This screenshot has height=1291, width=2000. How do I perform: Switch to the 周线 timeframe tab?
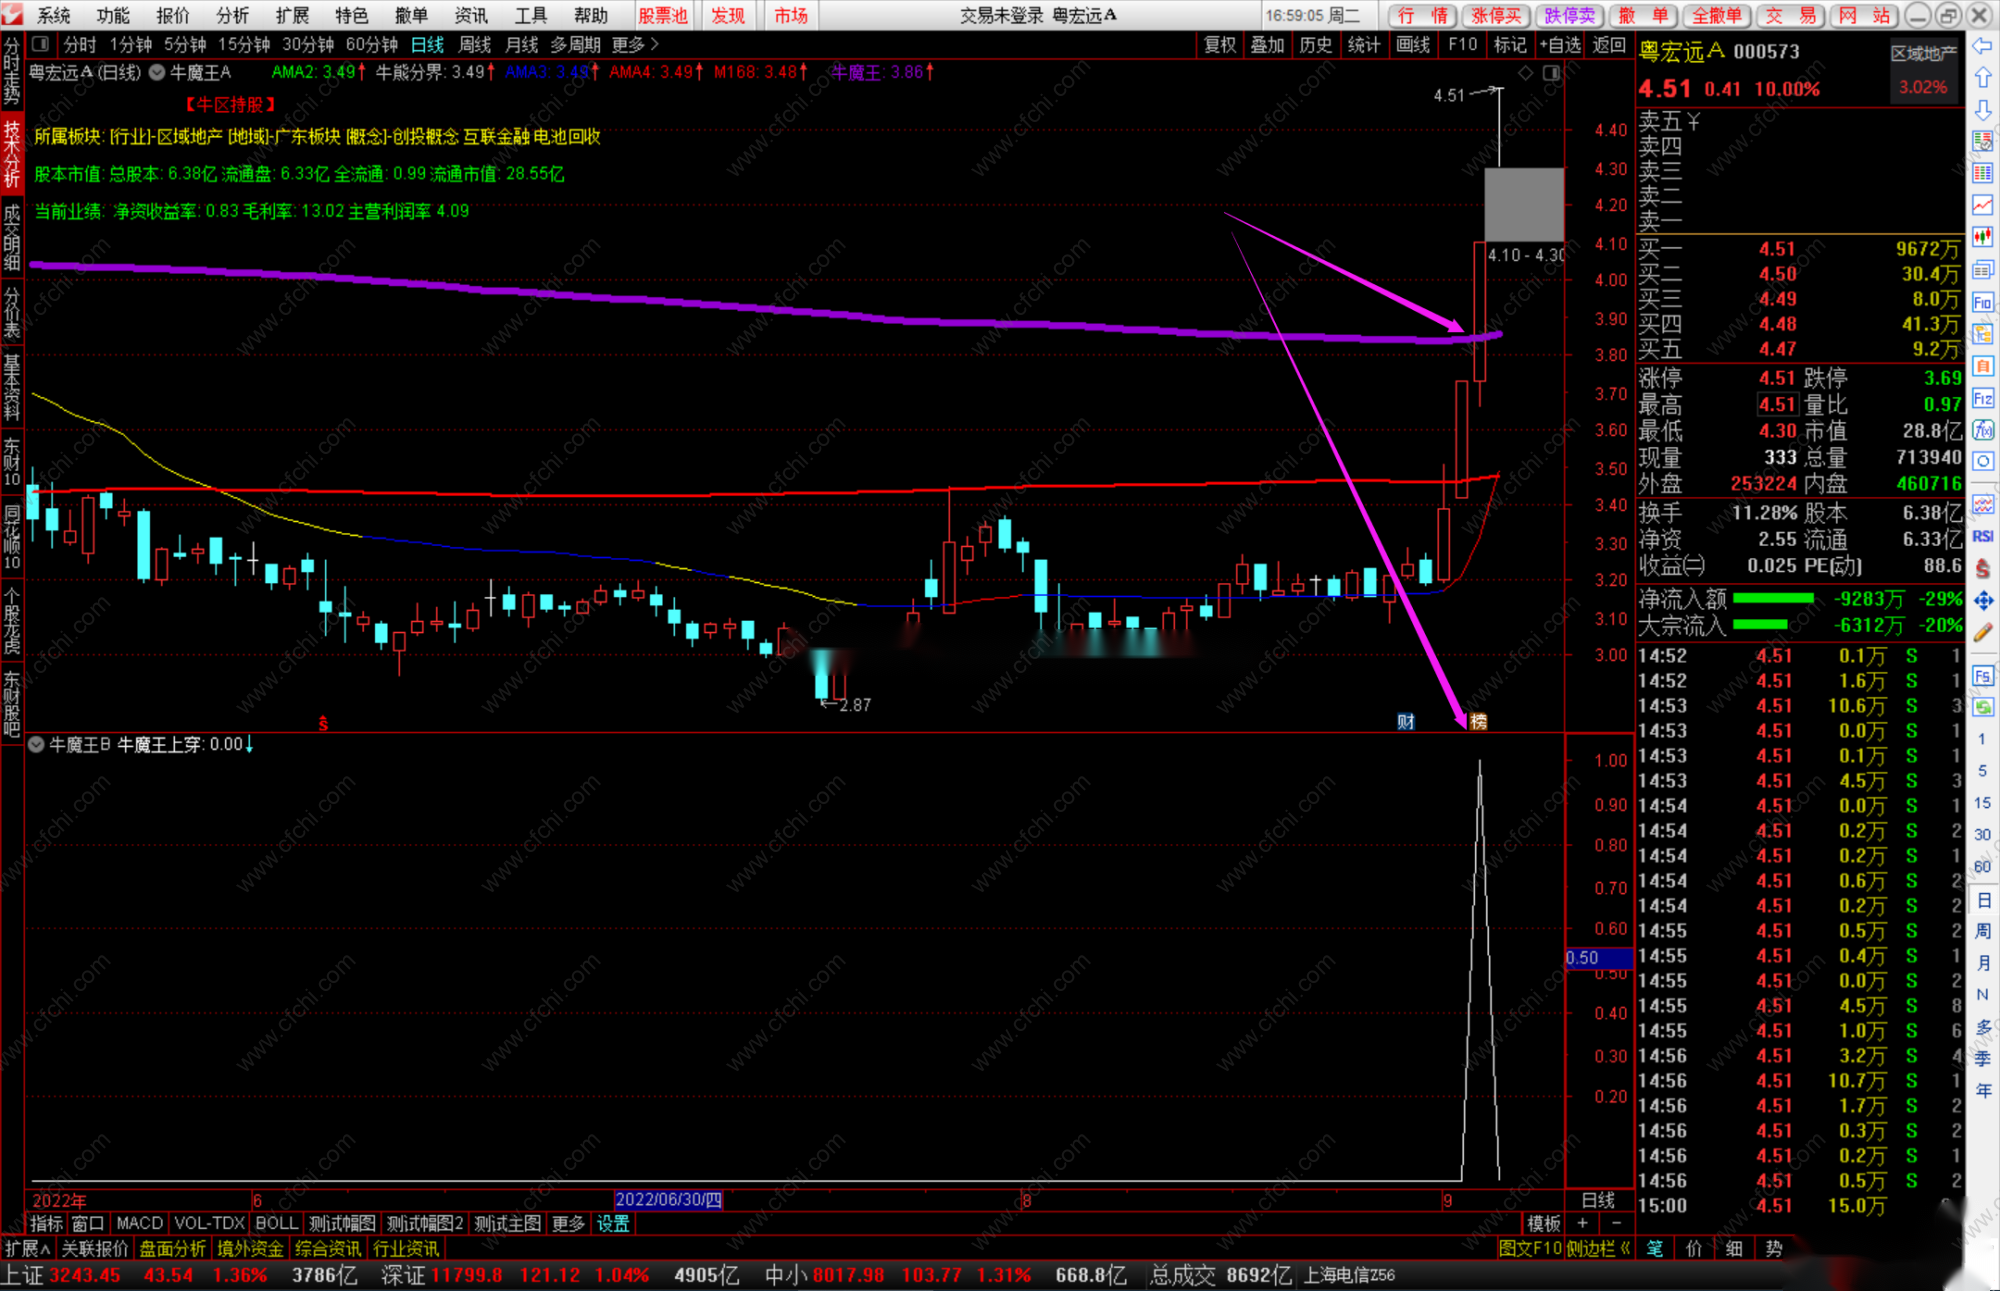(x=474, y=44)
